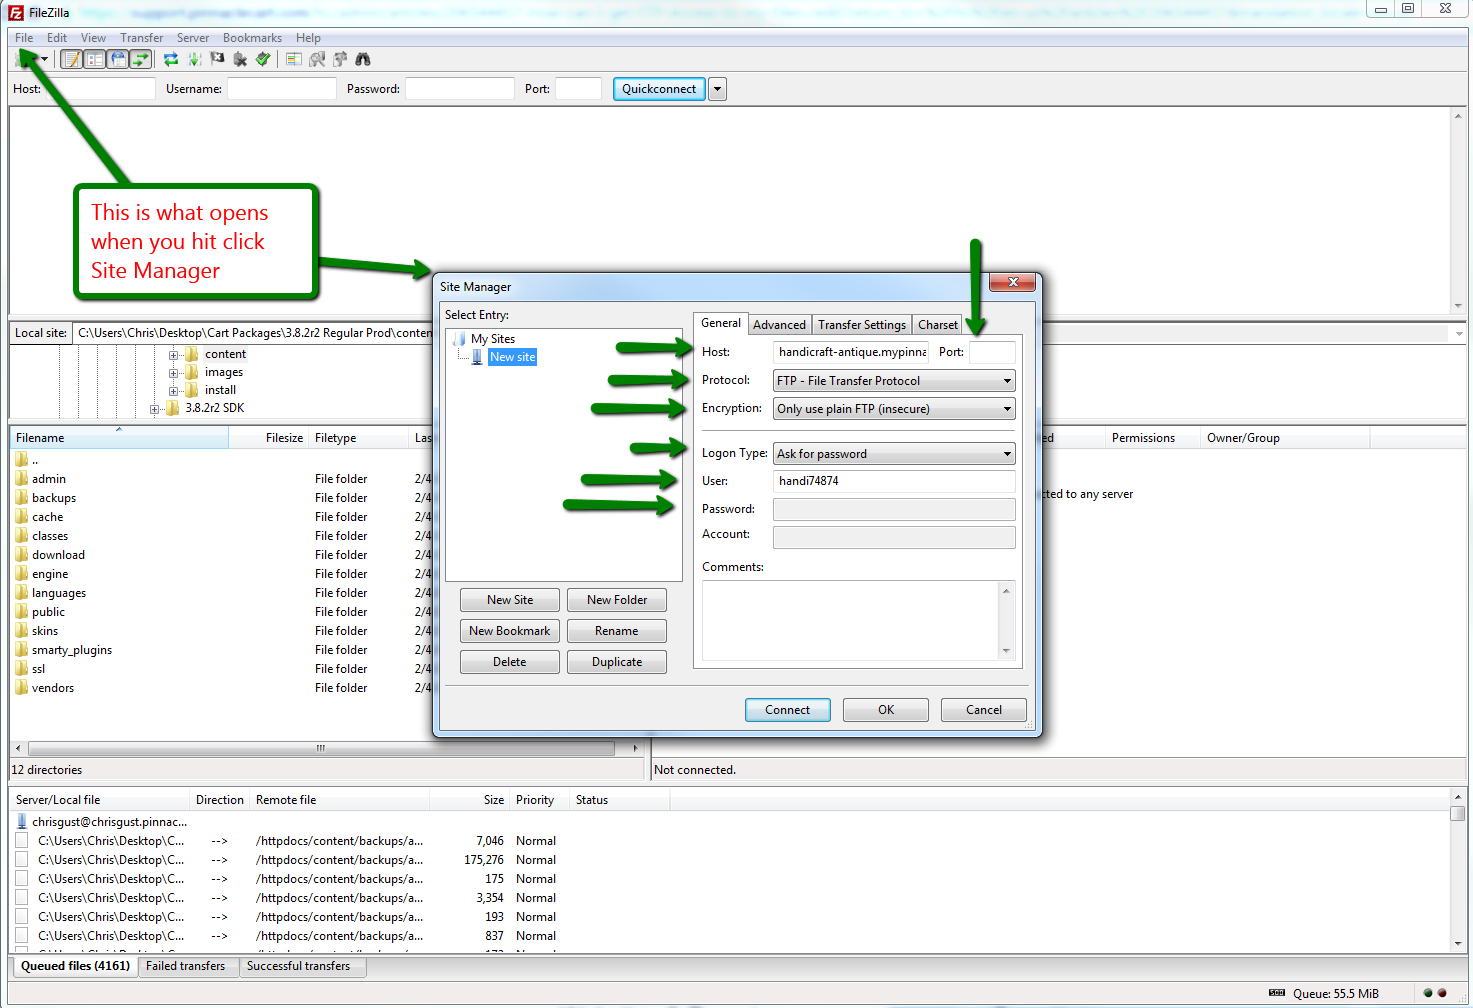
Task: Click the local file list horizontal scrollbar
Action: pyautogui.click(x=321, y=748)
